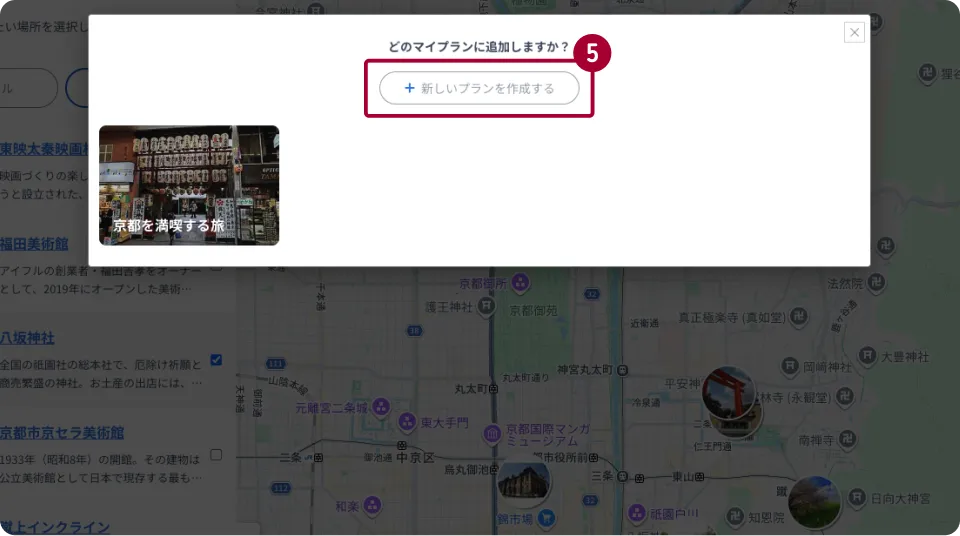Click the 南禅寺 temple marker icon
The width and height of the screenshot is (960, 536).
(847, 439)
